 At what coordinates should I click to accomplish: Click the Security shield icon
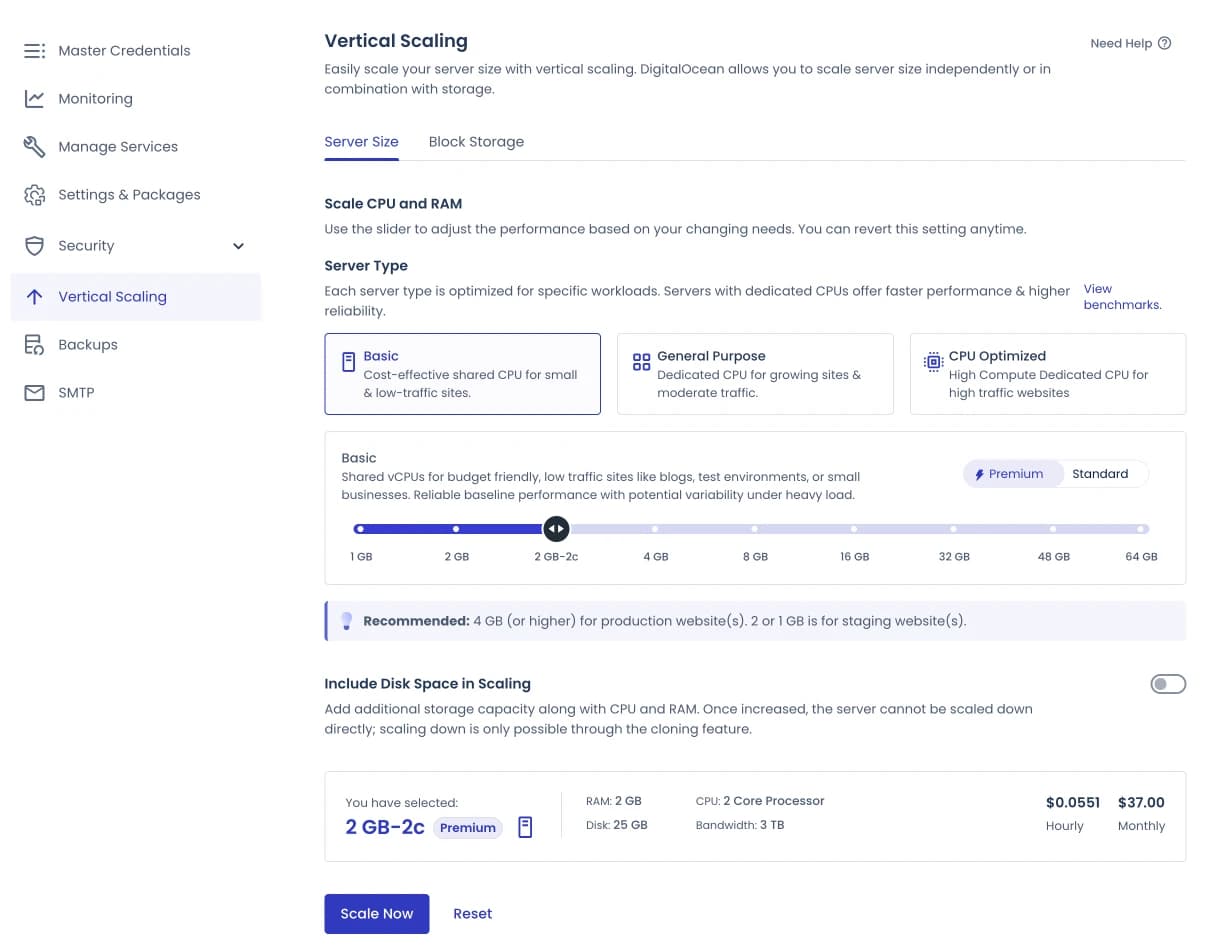point(34,245)
